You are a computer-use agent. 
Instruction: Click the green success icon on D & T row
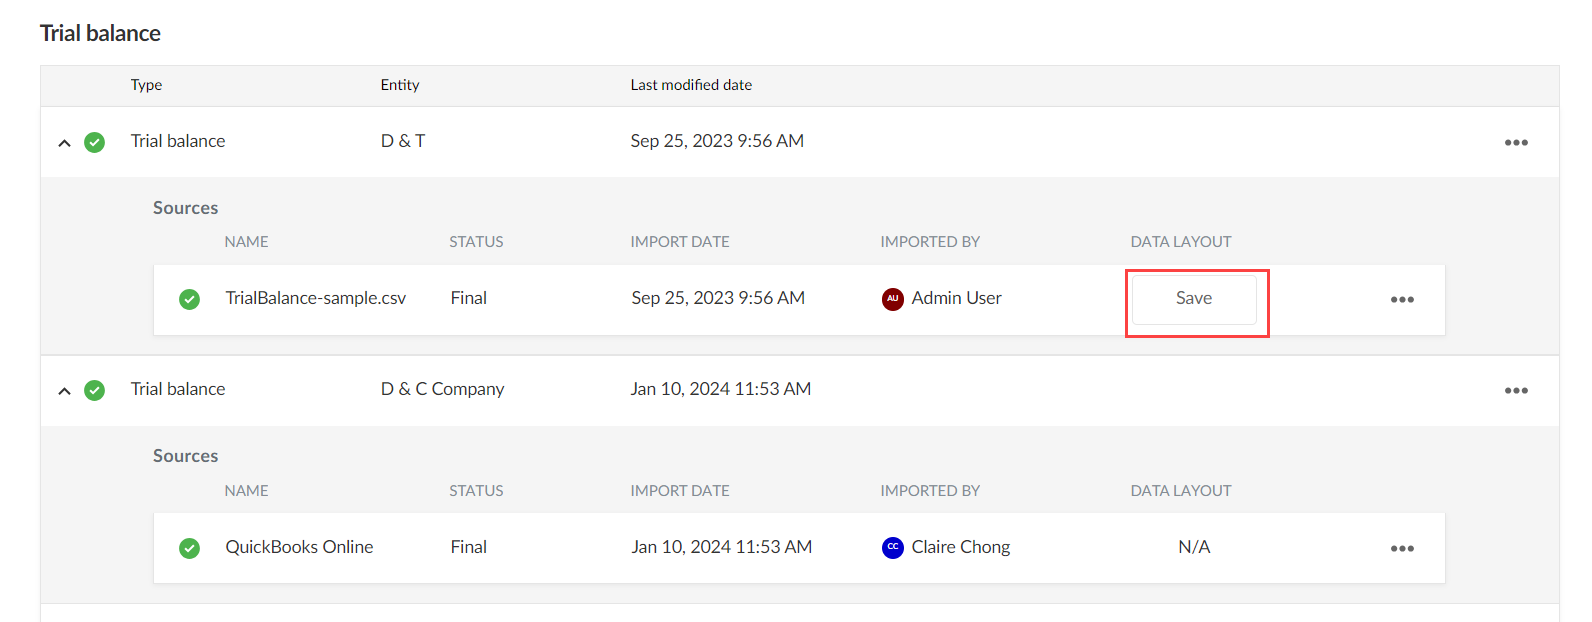point(95,142)
